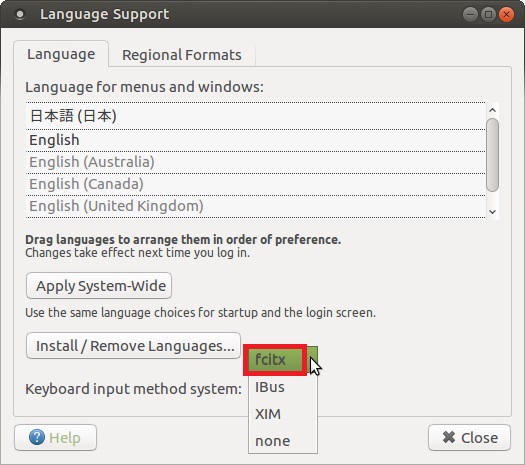Choose IBus from the input method menu
This screenshot has width=525, height=465.
pyautogui.click(x=283, y=387)
